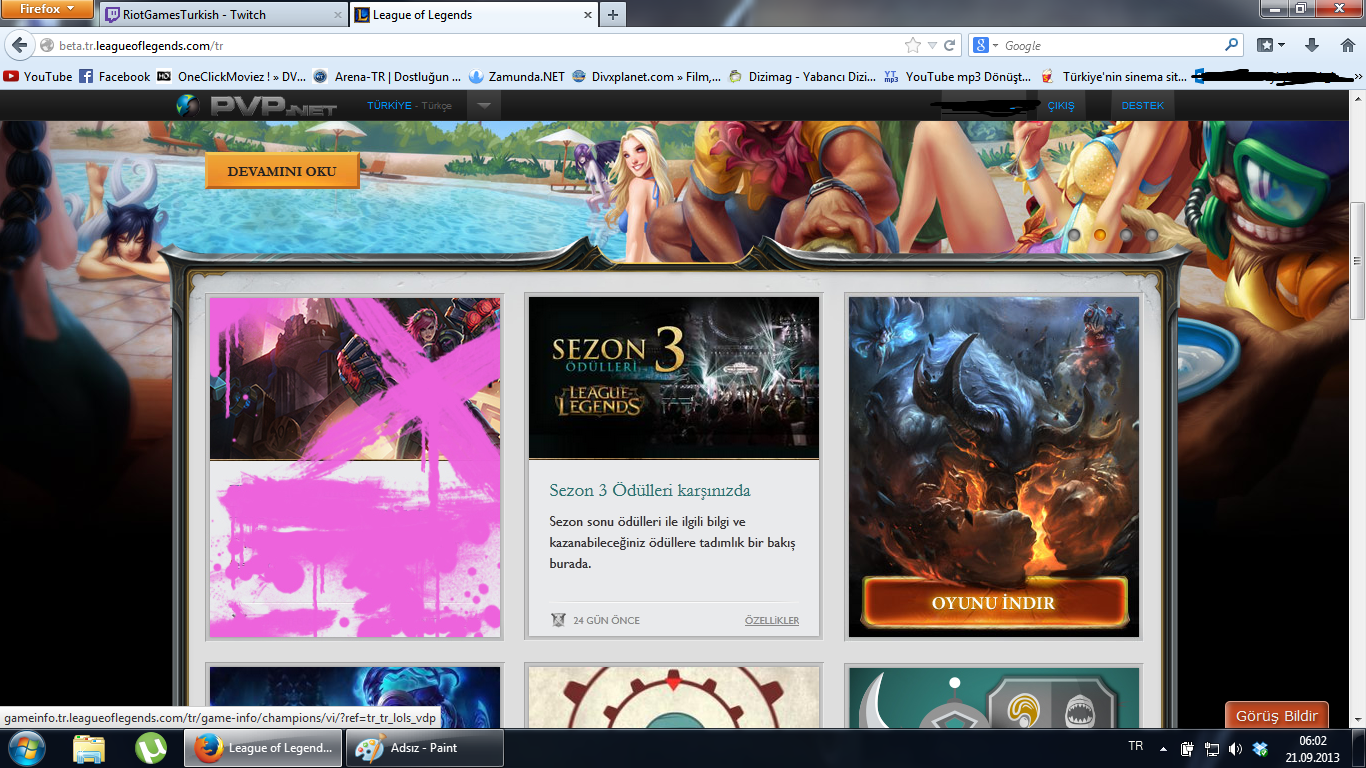The height and width of the screenshot is (768, 1366).
Task: Select the first banner carousel dot
Action: pos(1074,235)
